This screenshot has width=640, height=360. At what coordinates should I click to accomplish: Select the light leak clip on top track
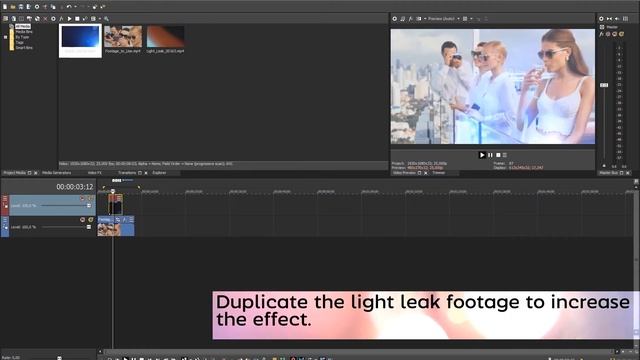115,204
